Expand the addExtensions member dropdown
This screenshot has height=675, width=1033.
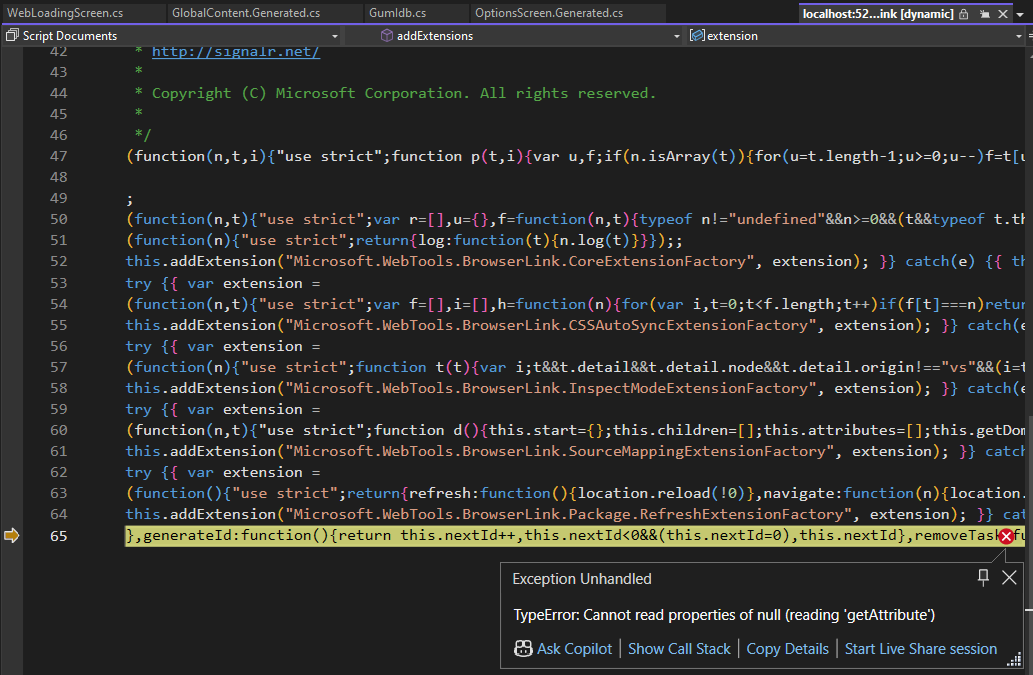tap(677, 36)
